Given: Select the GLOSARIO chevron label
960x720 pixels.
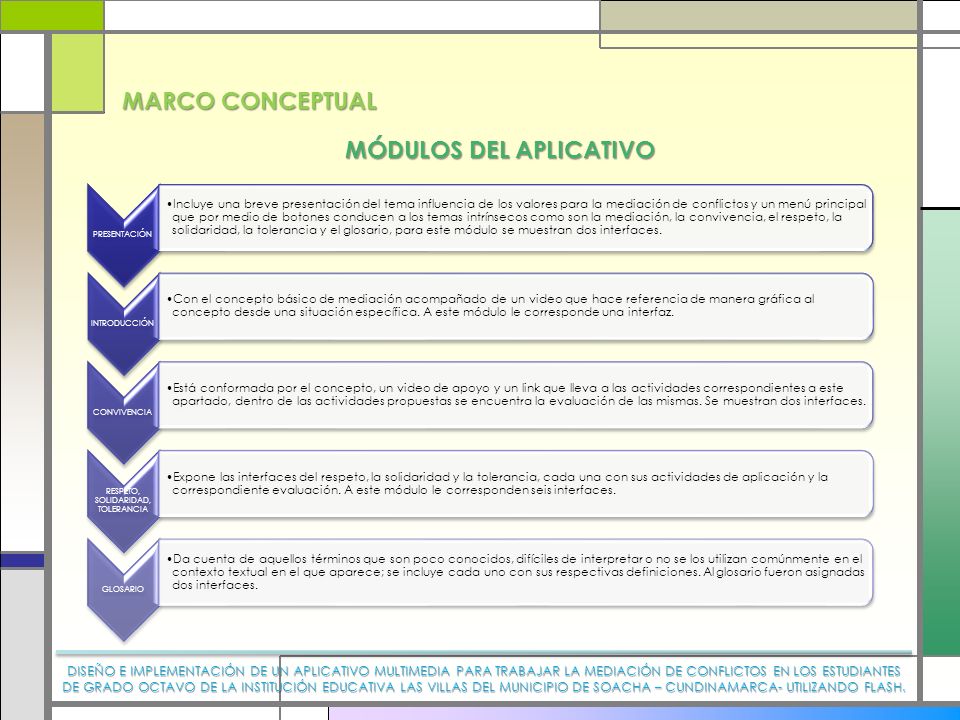Looking at the screenshot, I should point(122,589).
